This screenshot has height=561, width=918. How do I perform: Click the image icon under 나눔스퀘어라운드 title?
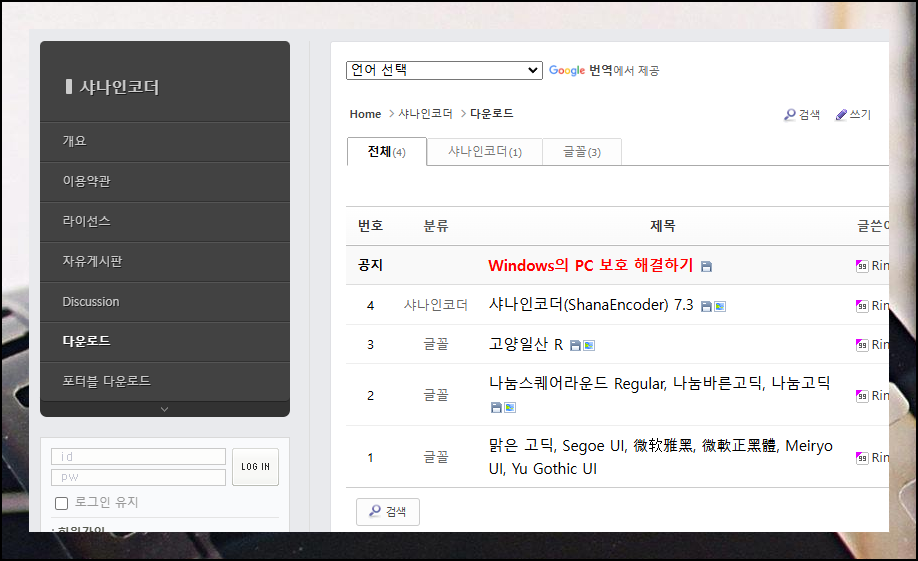(x=510, y=408)
